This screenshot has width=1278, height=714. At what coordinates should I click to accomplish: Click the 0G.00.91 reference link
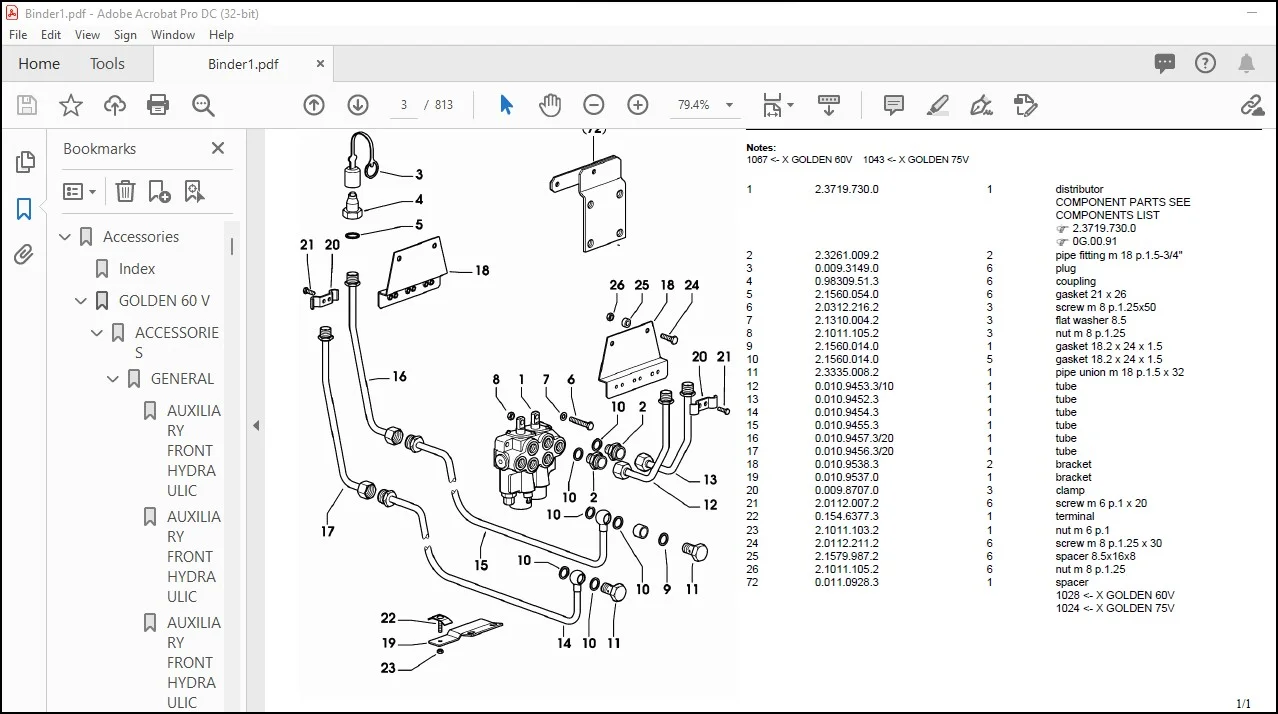click(x=1094, y=241)
